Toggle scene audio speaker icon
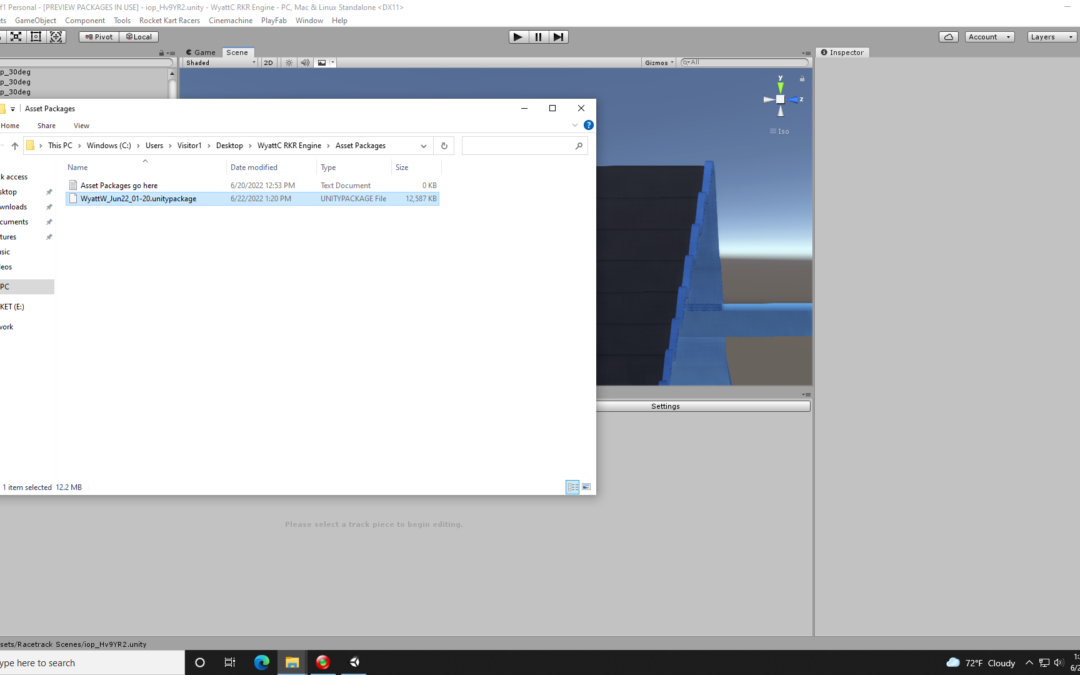This screenshot has width=1080, height=675. [x=305, y=63]
